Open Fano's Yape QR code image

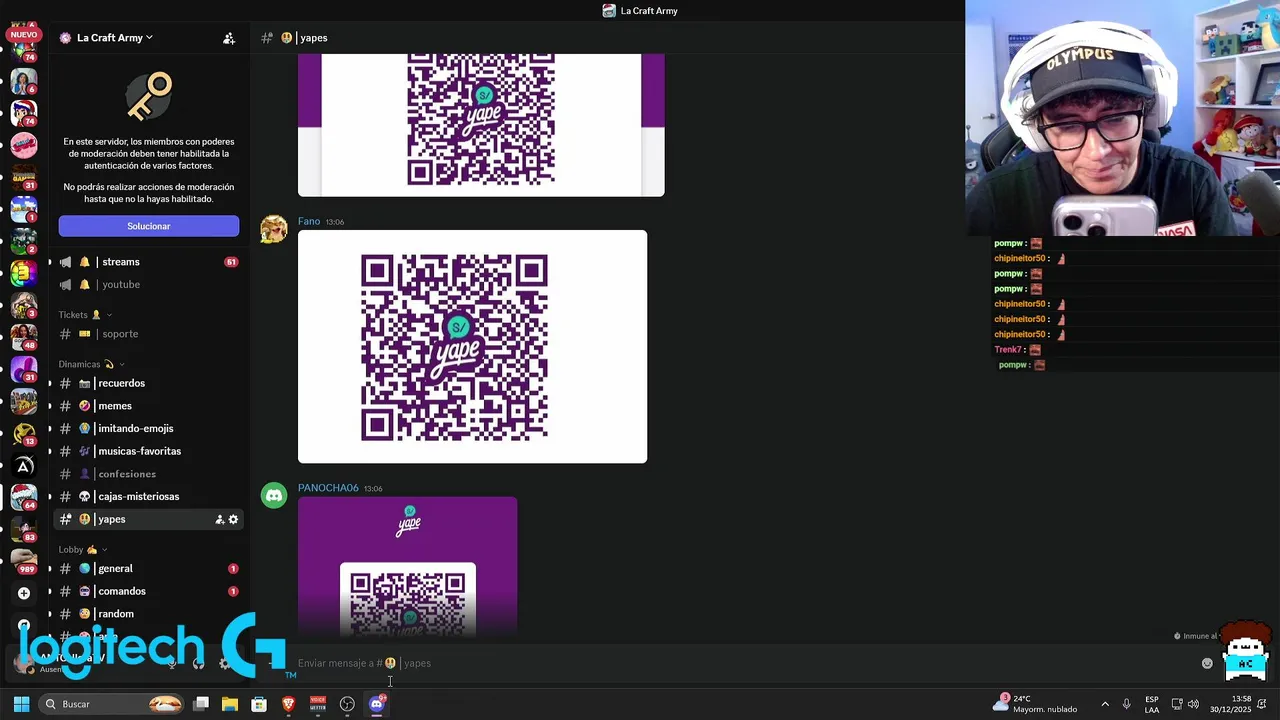[472, 347]
